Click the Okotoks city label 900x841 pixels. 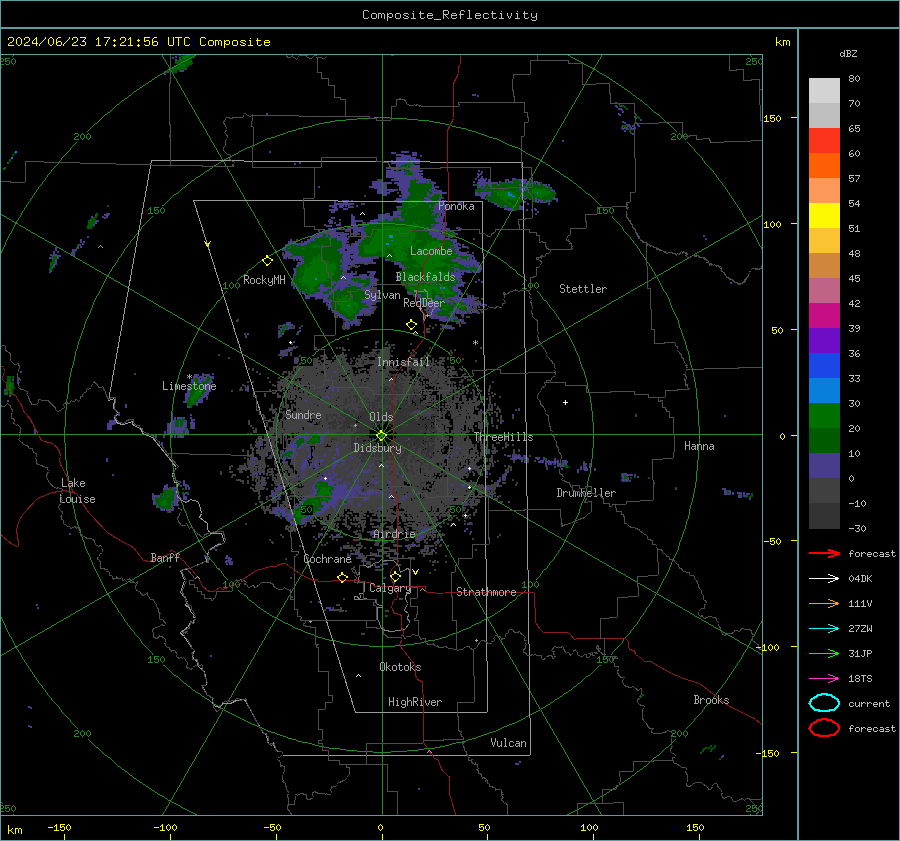click(x=400, y=667)
